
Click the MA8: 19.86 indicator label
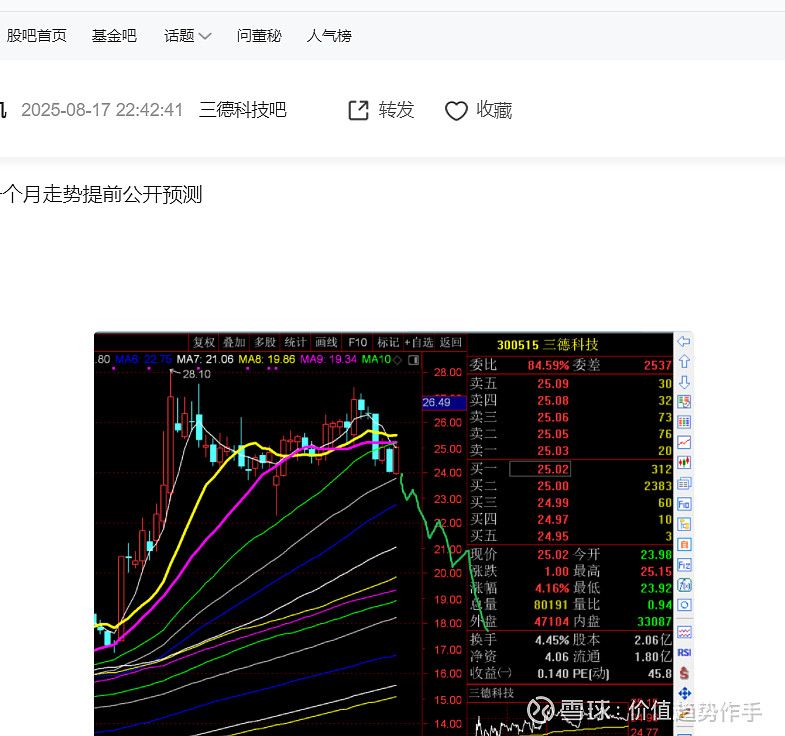(267, 359)
